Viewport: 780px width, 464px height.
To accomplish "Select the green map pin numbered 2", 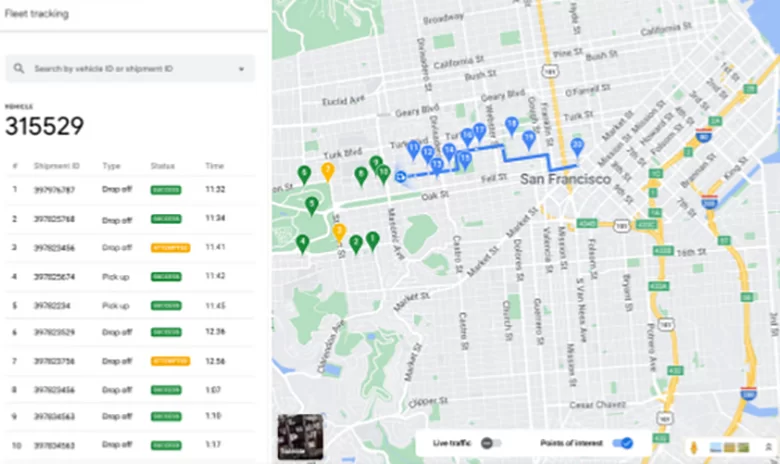I will point(356,244).
